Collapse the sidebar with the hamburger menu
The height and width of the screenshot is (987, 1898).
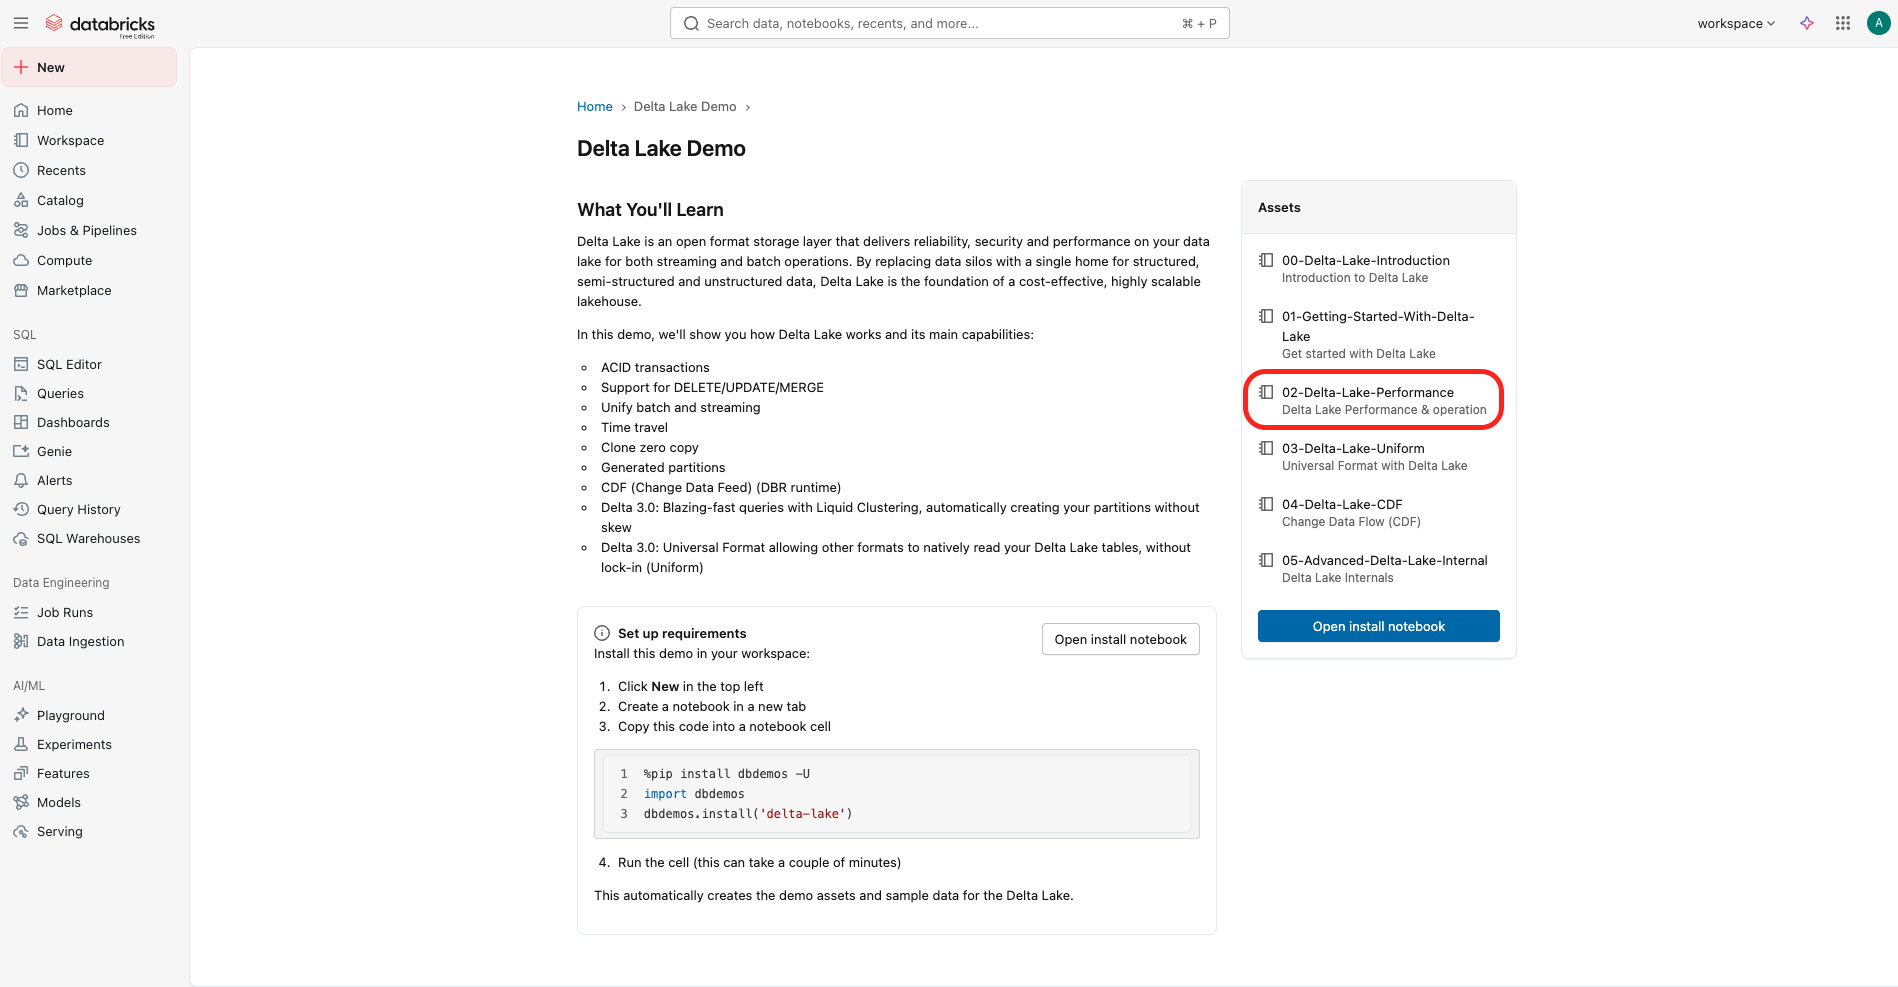coord(21,23)
